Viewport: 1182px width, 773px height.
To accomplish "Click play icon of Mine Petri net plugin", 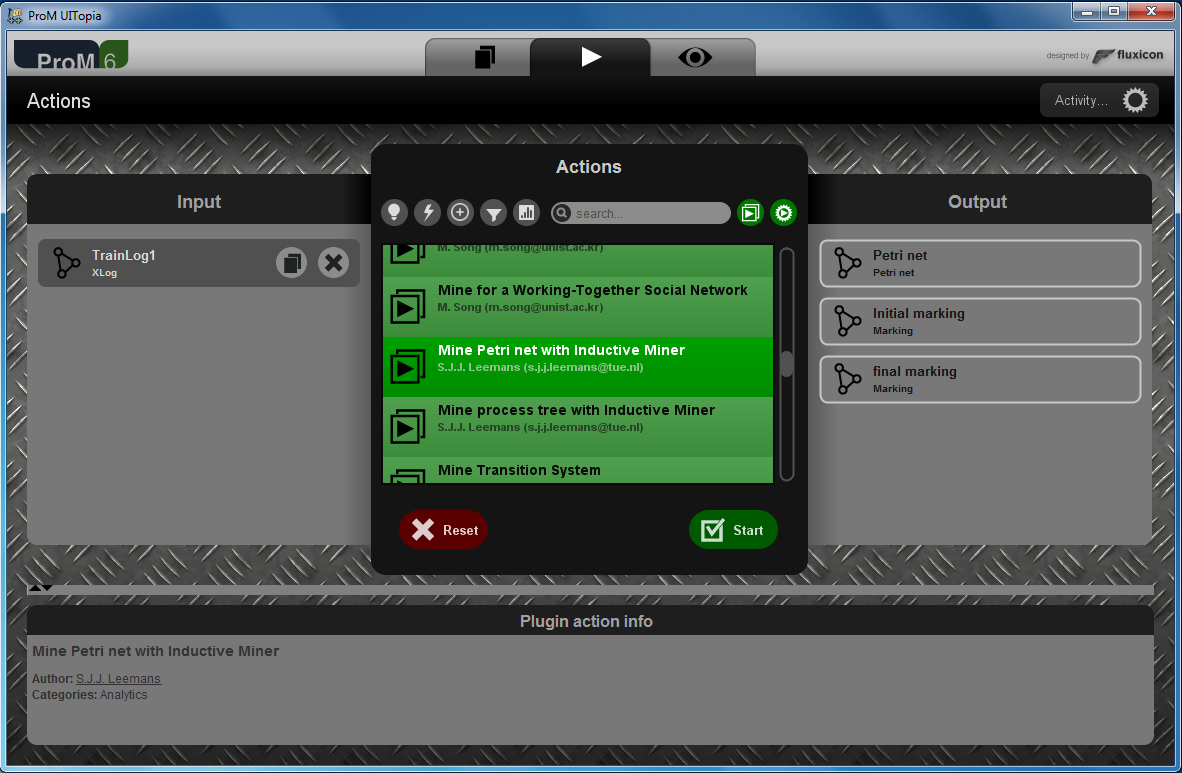I will [408, 367].
